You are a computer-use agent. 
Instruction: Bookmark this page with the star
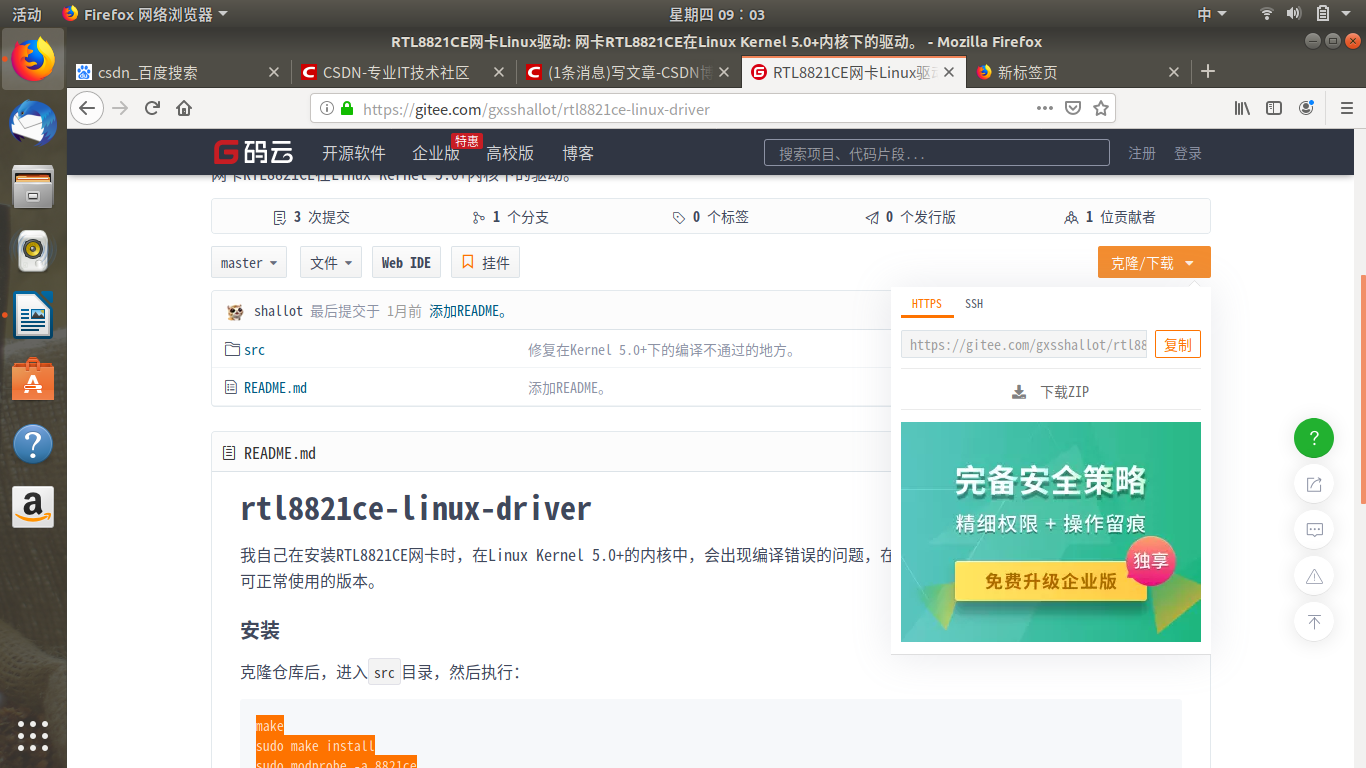(1100, 108)
